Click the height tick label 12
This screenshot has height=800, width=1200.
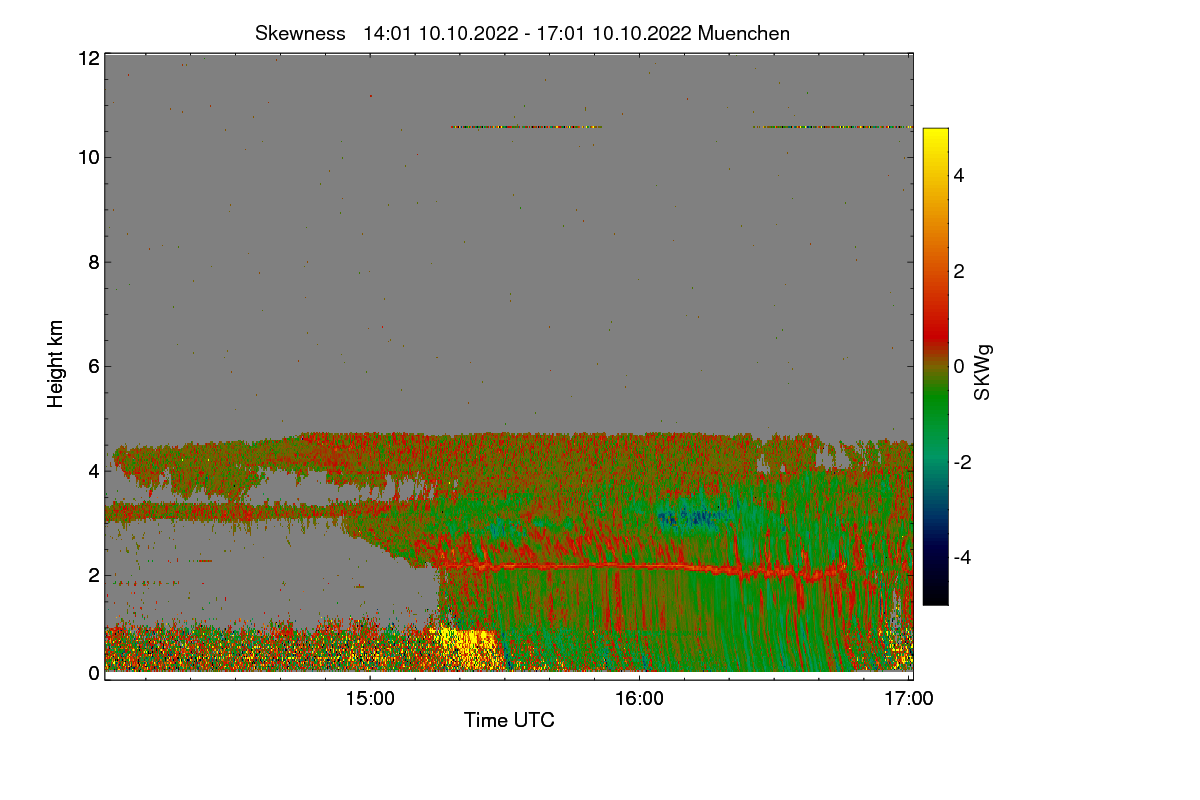pyautogui.click(x=88, y=58)
